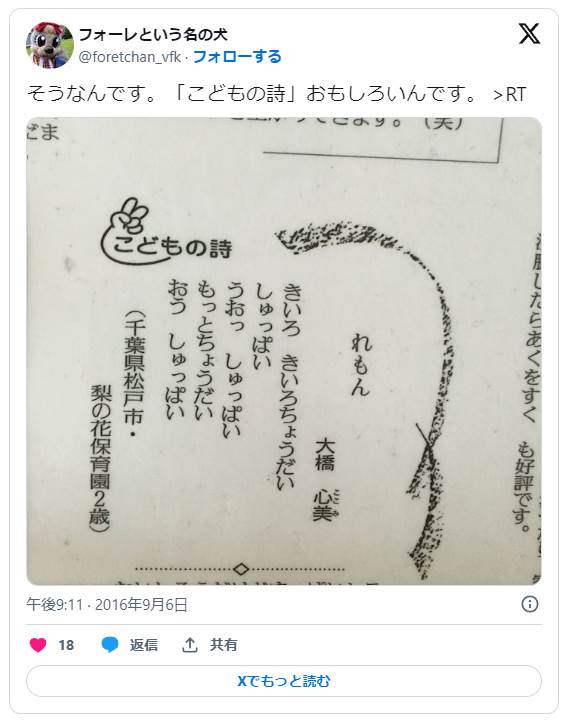Follow the account via フォローする
The image size is (572, 724).
tap(237, 57)
